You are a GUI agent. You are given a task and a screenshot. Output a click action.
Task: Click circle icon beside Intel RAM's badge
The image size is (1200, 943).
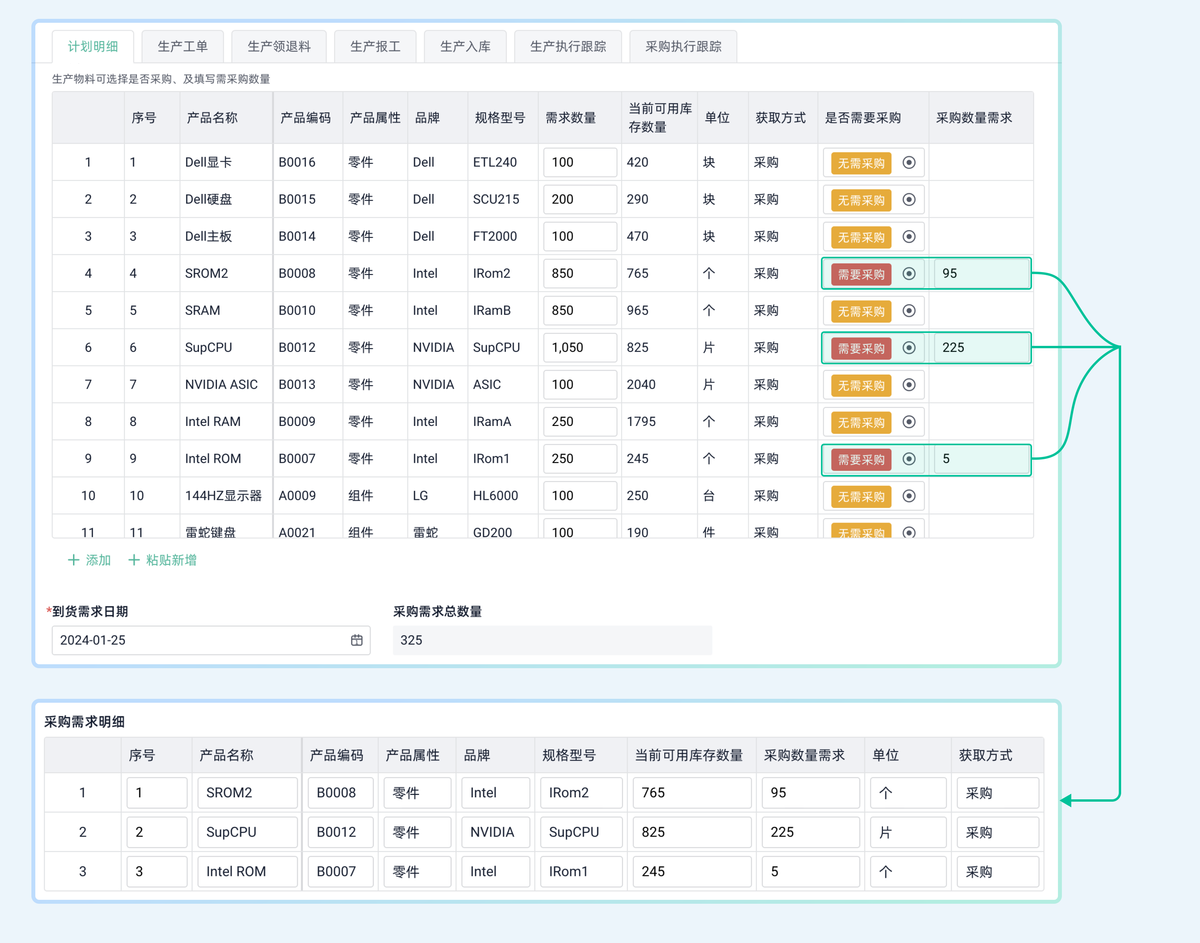pos(909,421)
